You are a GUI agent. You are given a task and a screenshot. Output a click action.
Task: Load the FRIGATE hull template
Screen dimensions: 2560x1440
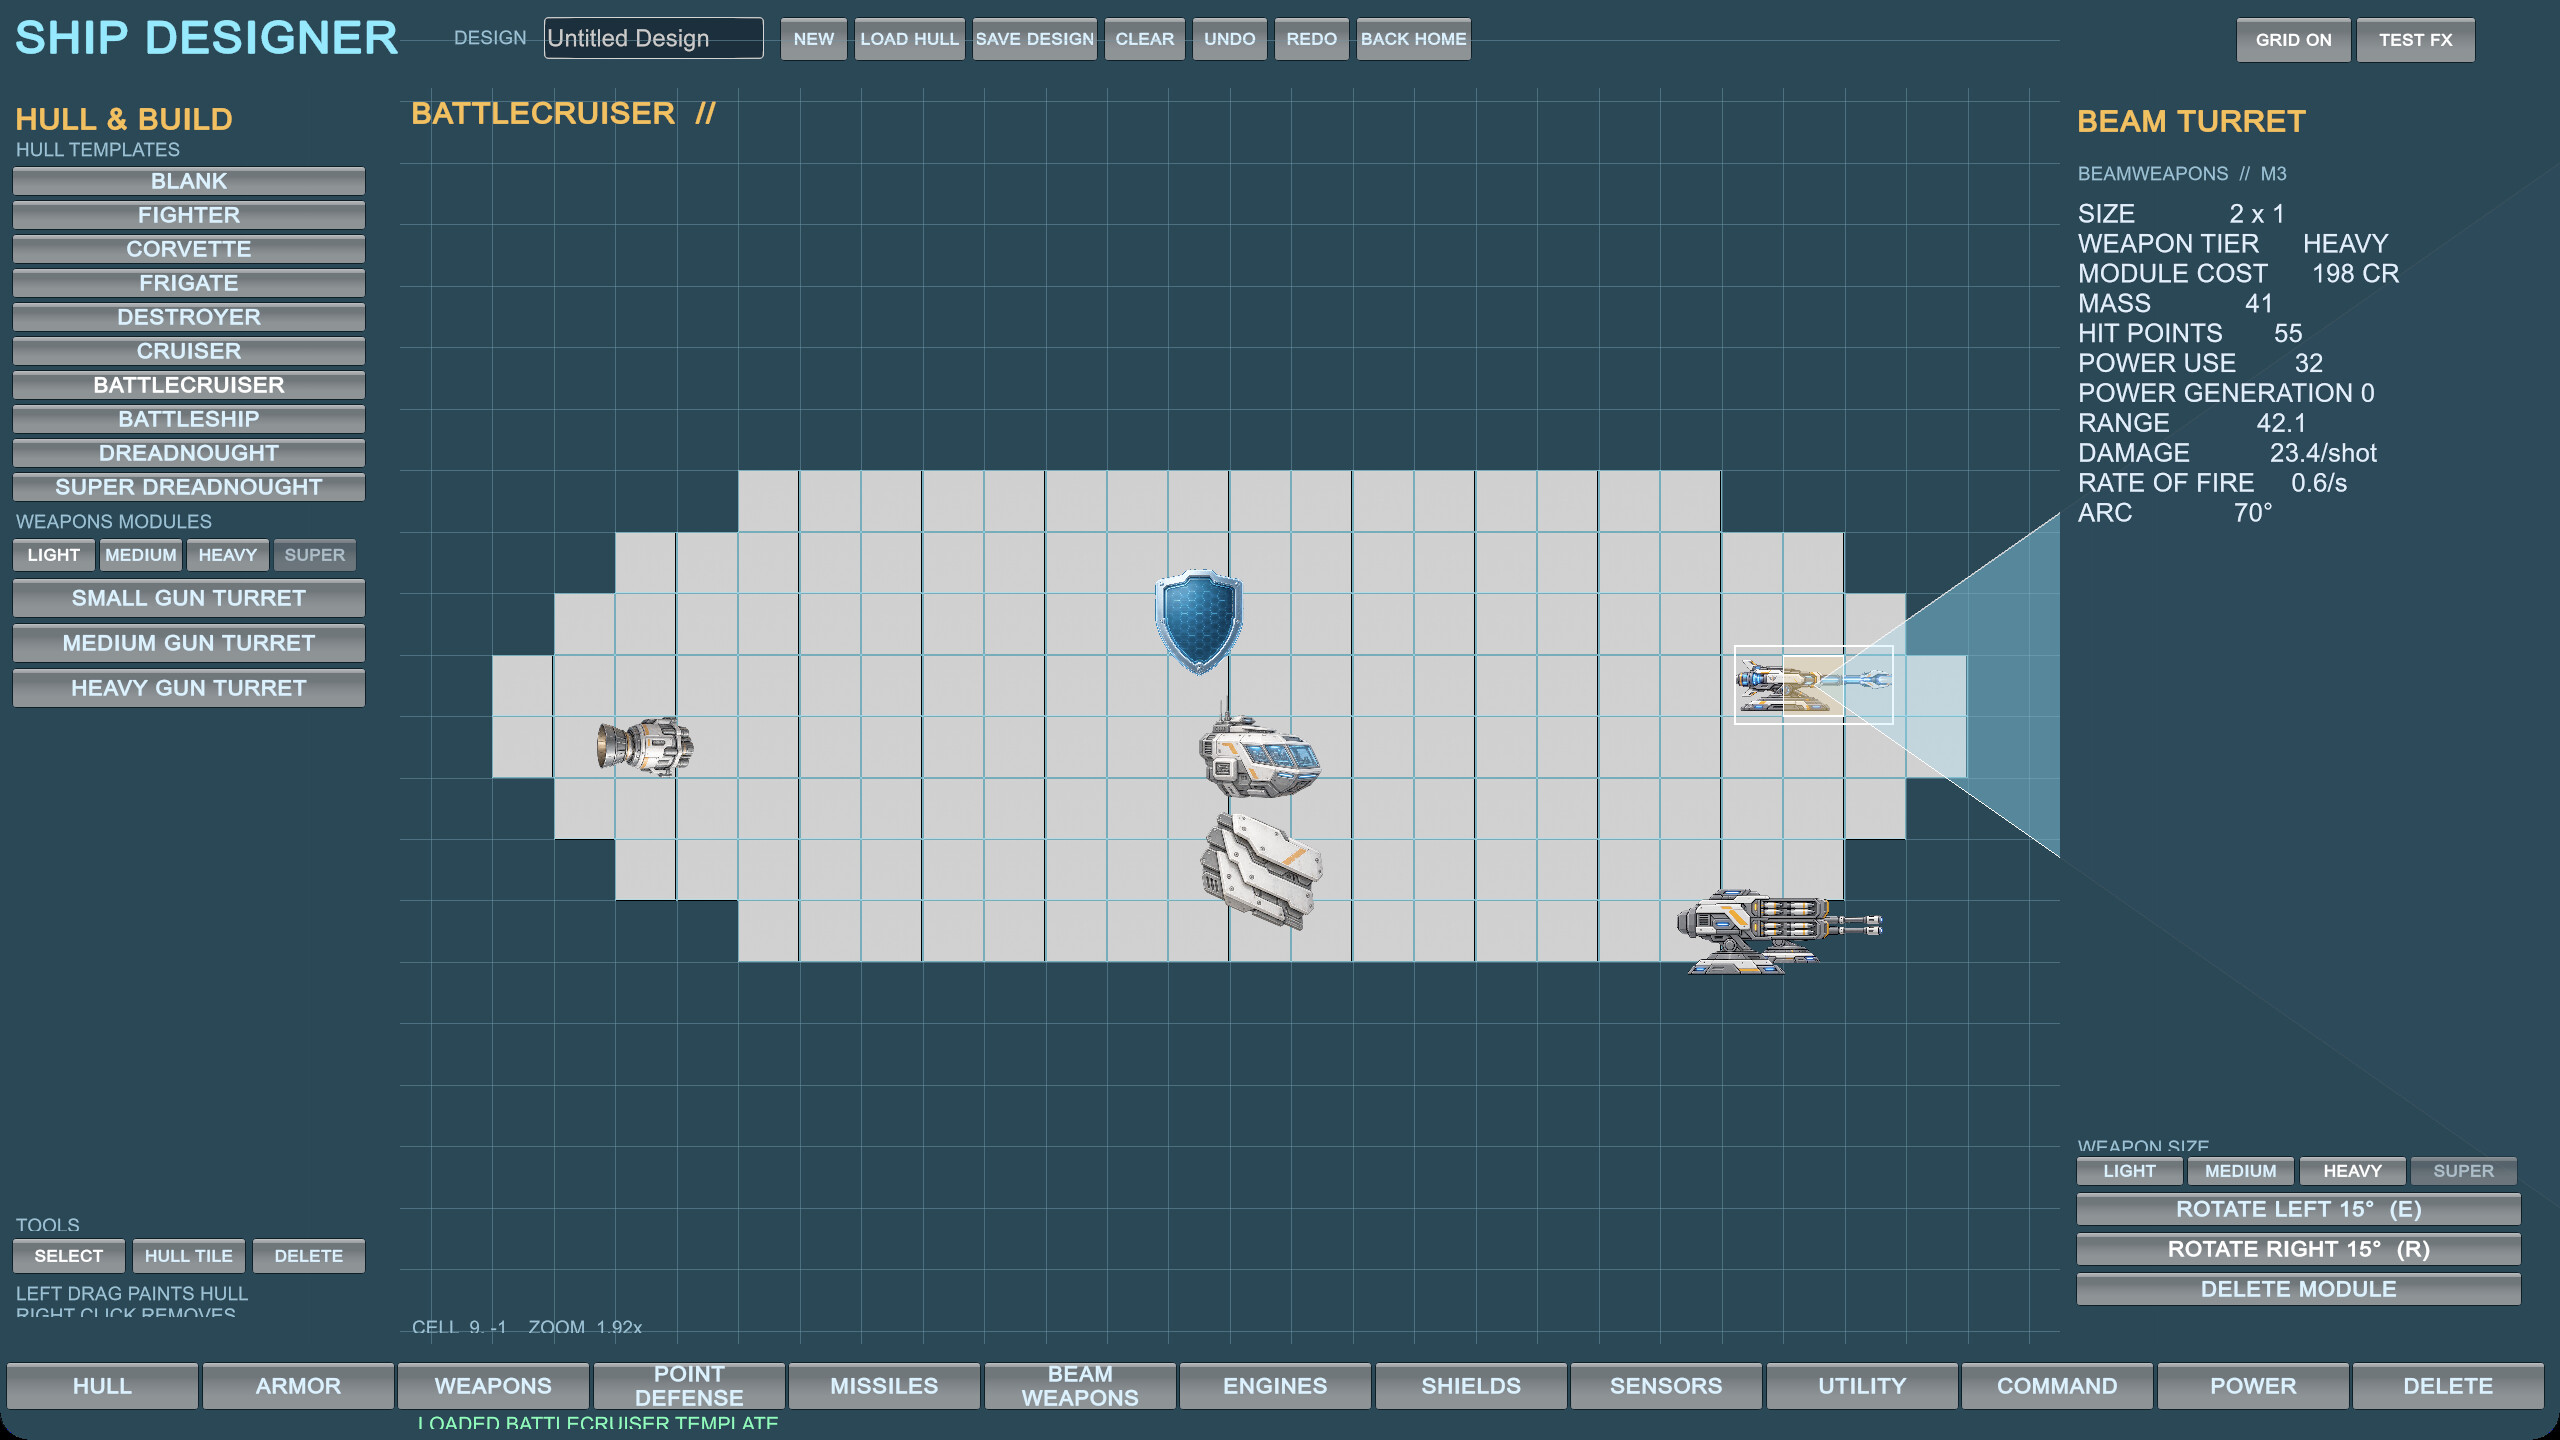(x=189, y=283)
